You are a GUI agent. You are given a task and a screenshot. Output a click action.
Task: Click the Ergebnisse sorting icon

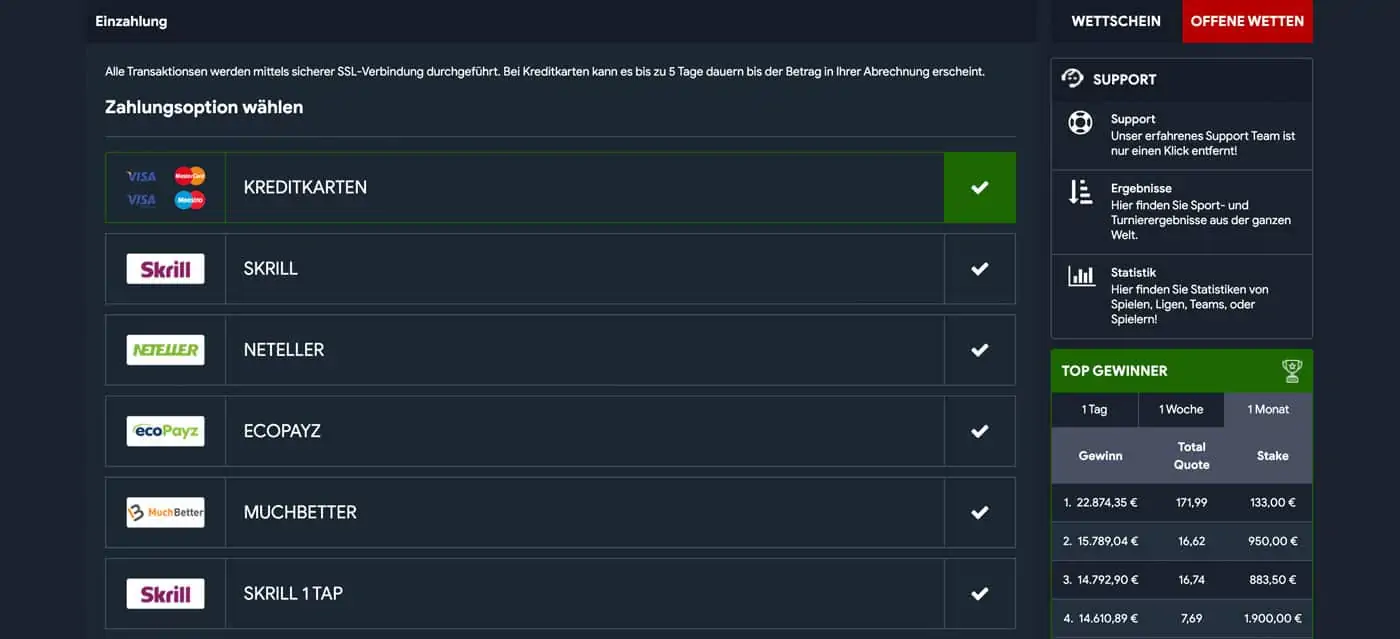click(1080, 192)
